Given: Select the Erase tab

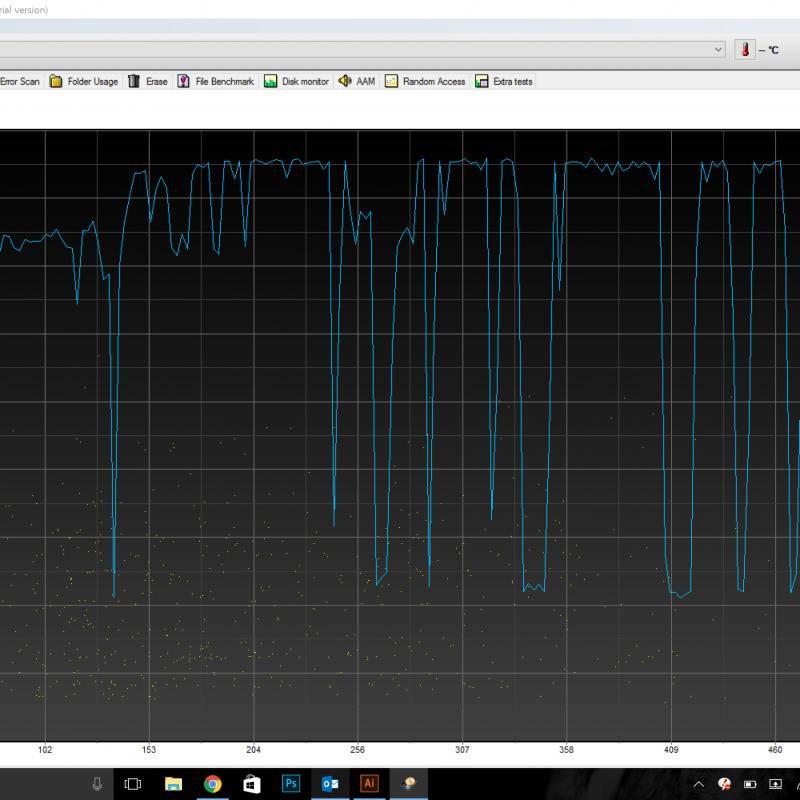Looking at the screenshot, I should 148,81.
